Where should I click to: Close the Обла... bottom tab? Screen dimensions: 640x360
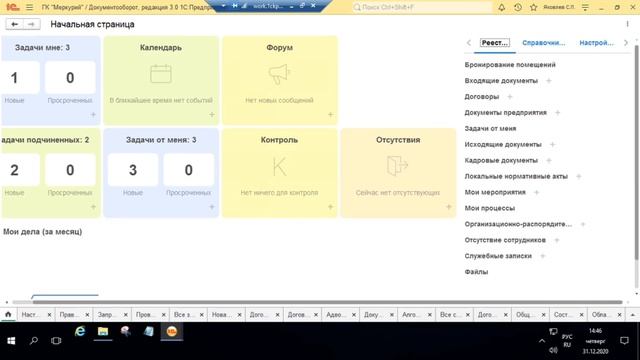point(619,315)
